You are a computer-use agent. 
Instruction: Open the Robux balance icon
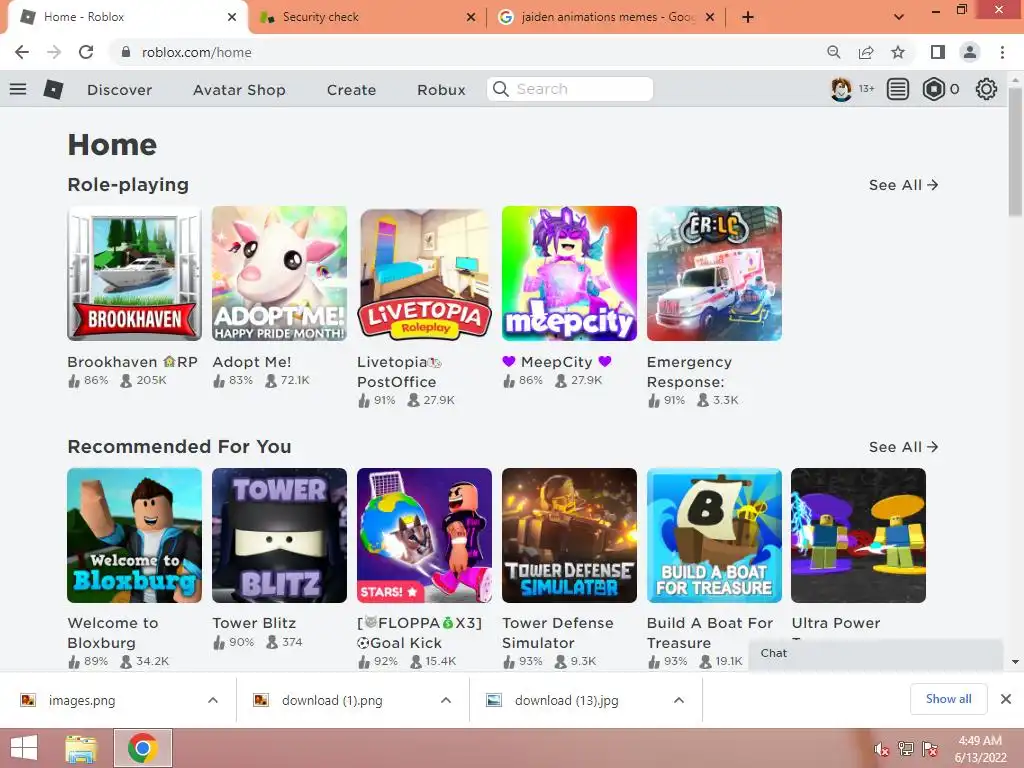pyautogui.click(x=934, y=89)
